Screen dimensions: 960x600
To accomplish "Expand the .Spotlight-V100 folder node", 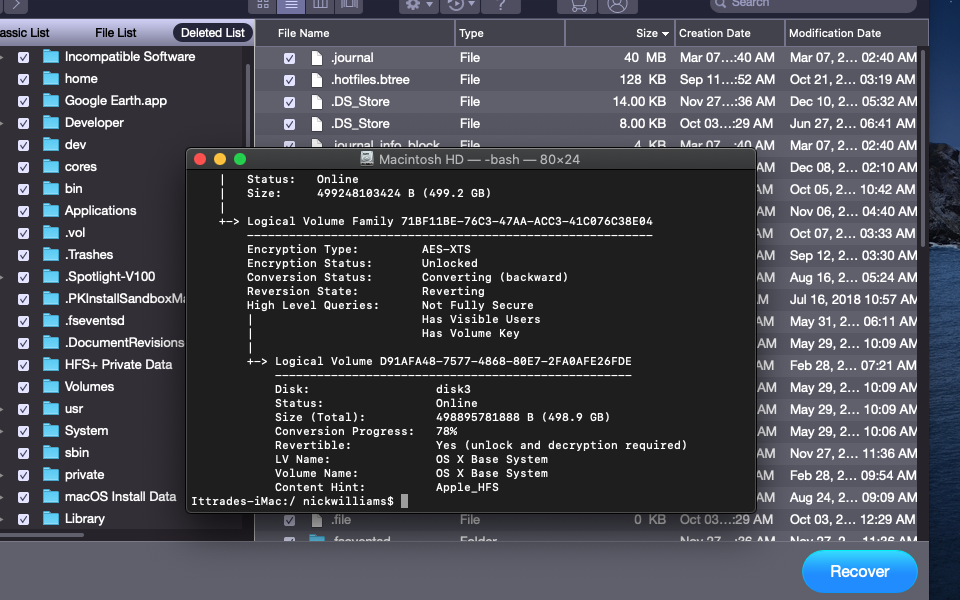I will (3, 277).
